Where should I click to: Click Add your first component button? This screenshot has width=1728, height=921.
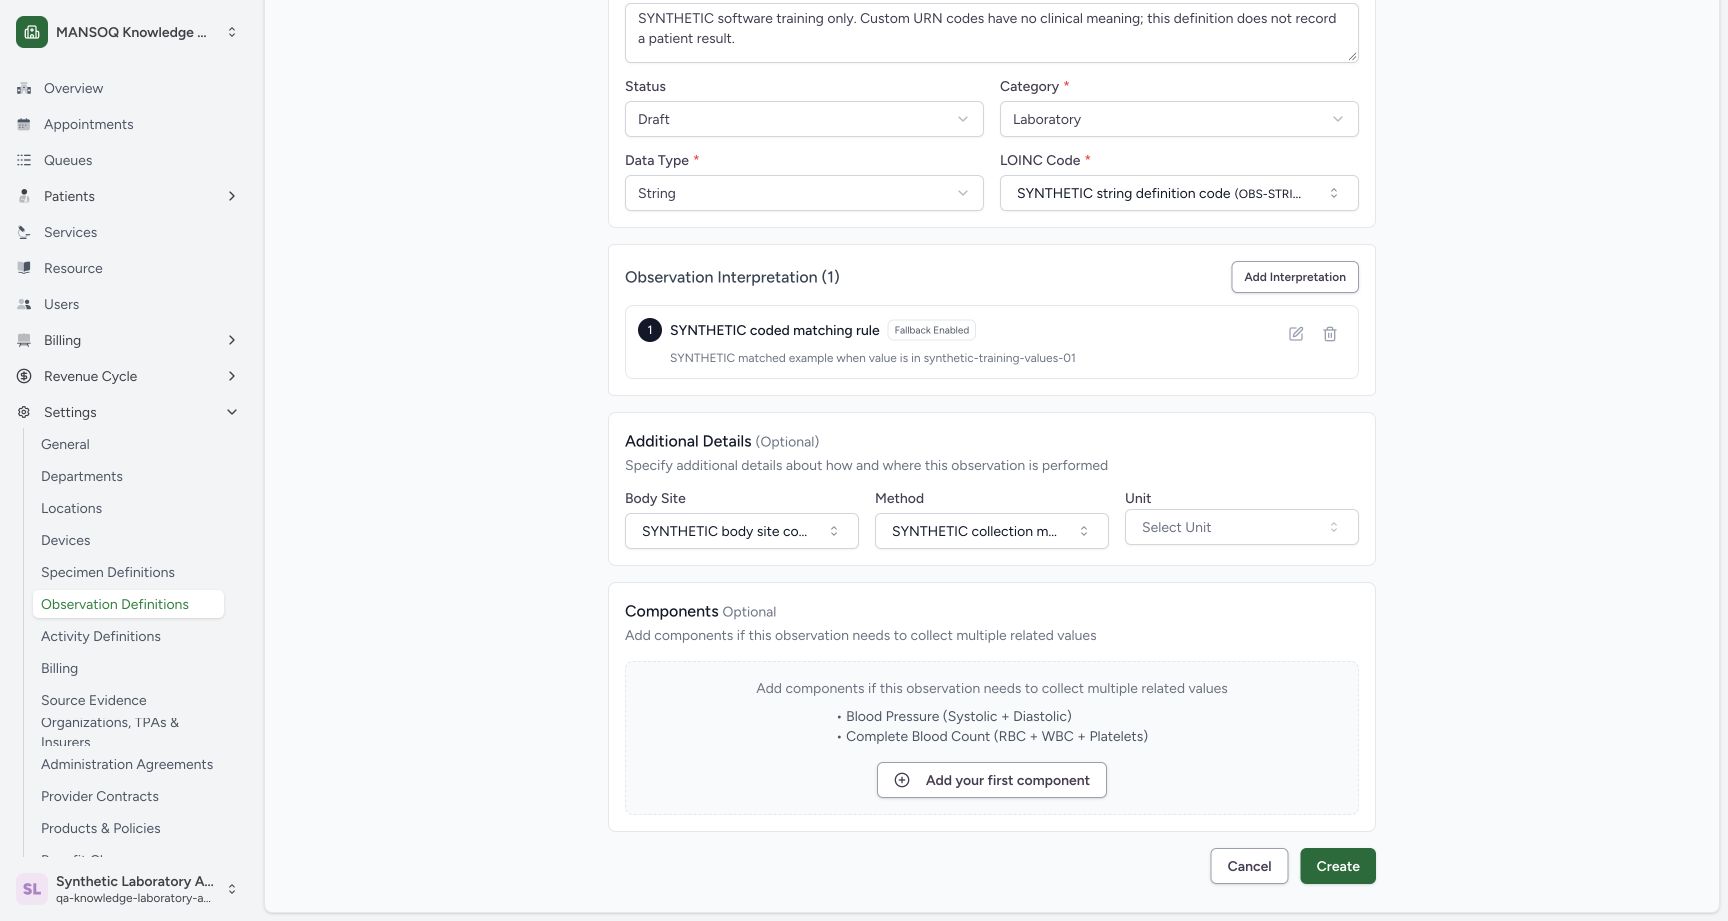(992, 780)
